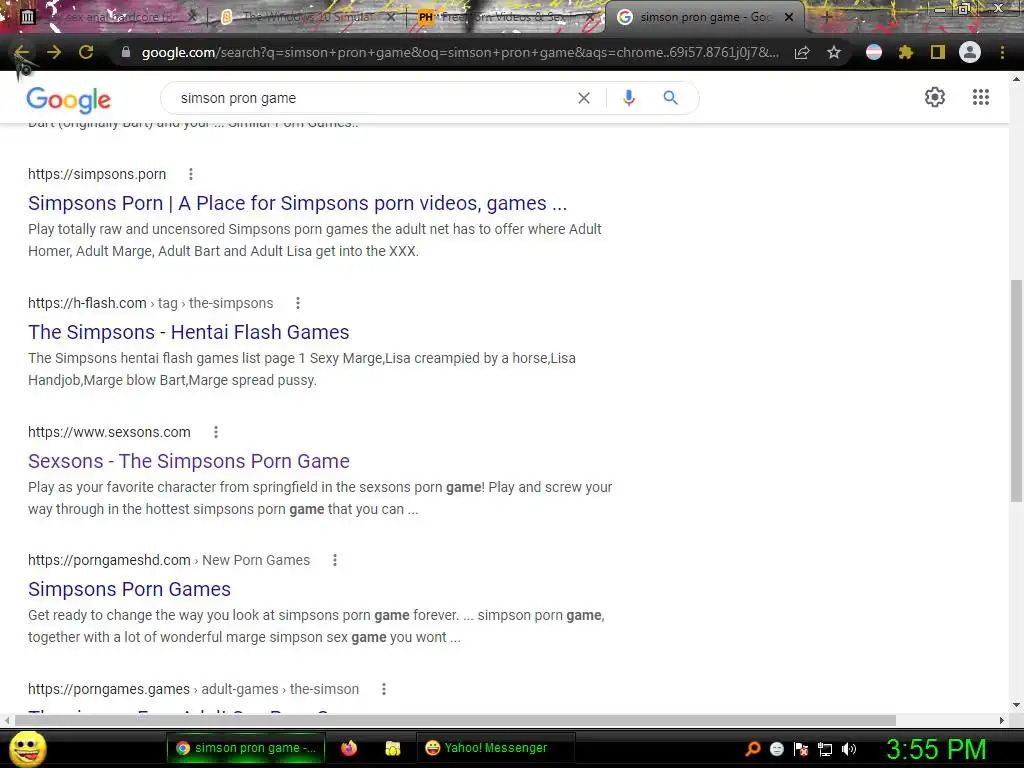
Task: Launch Firefox from the taskbar
Action: 349,748
